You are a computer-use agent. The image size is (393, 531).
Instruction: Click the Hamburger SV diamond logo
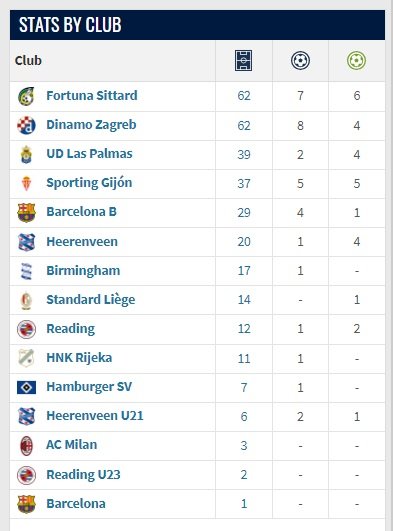(26, 387)
